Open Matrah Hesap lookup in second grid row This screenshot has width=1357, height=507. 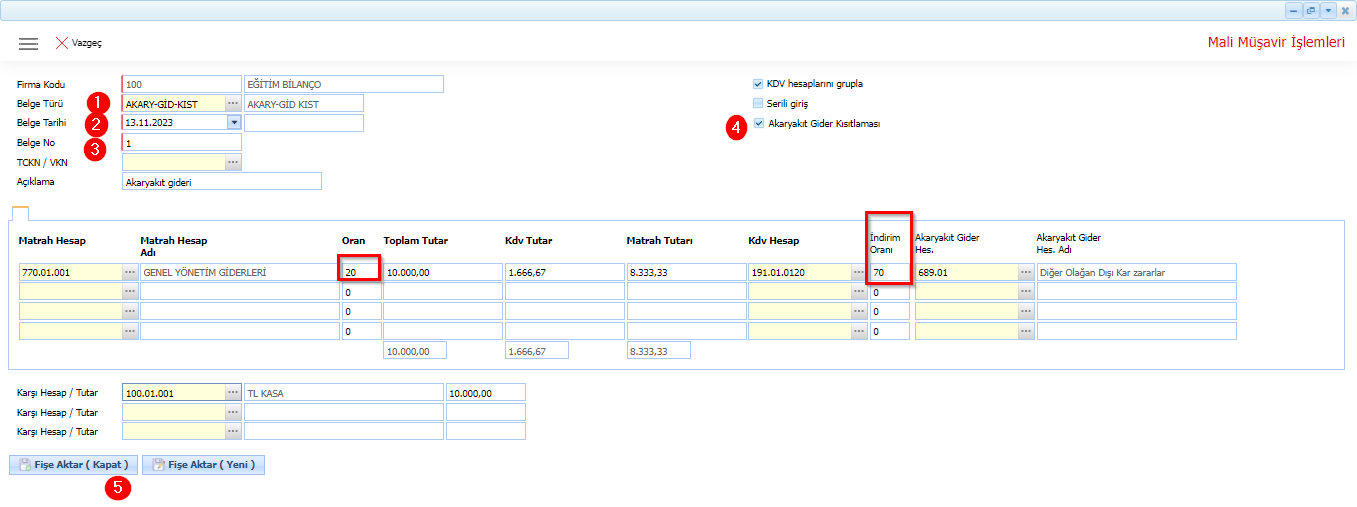130,291
